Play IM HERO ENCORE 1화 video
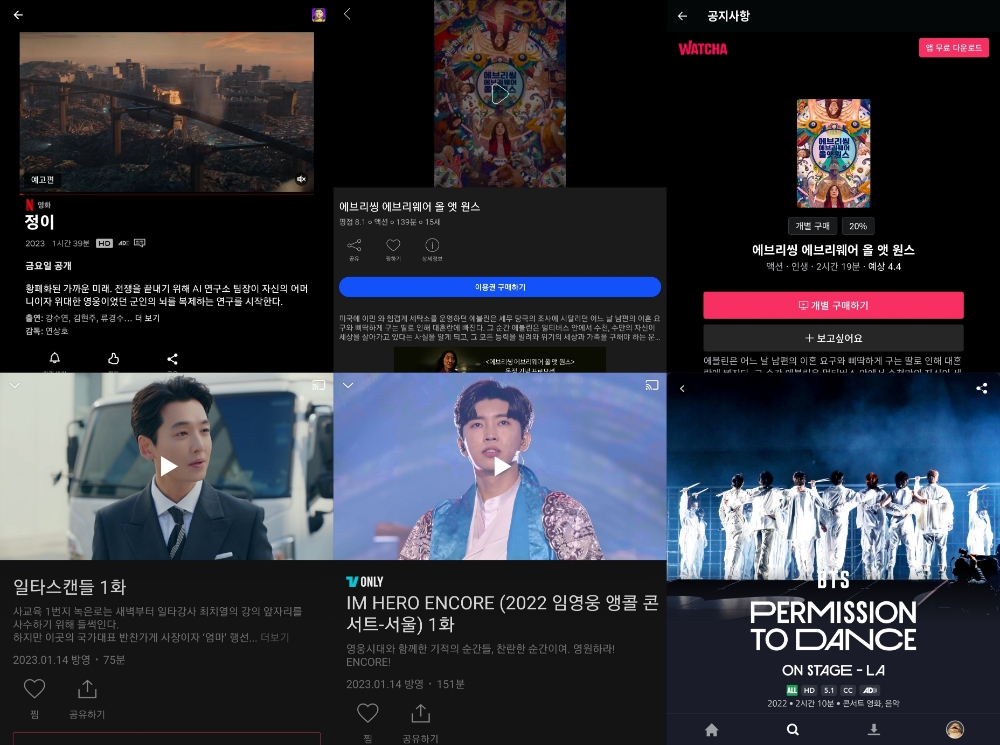Screen dimensions: 1000x745 coord(501,466)
